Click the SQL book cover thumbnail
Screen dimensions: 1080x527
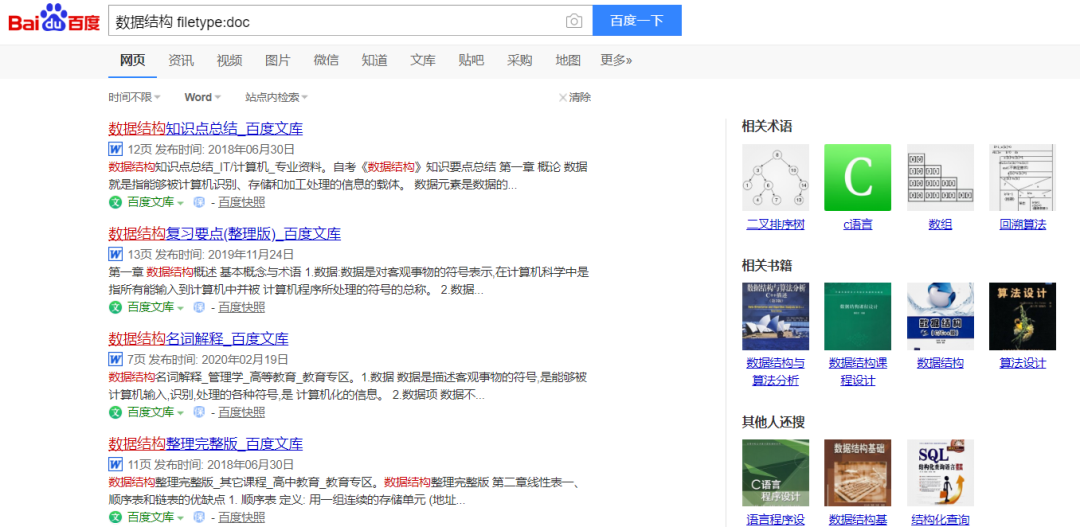[x=940, y=473]
